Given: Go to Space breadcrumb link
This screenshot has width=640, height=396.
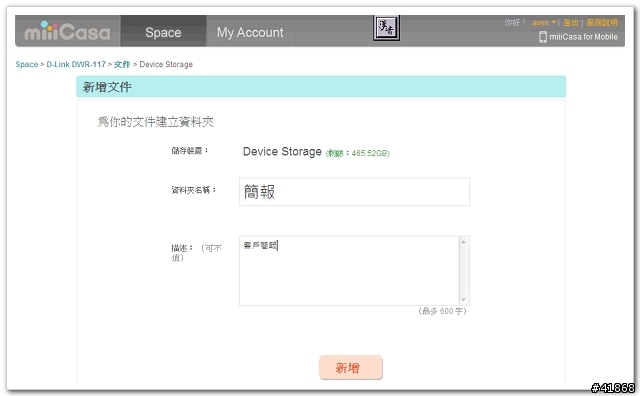Looking at the screenshot, I should coord(27,64).
